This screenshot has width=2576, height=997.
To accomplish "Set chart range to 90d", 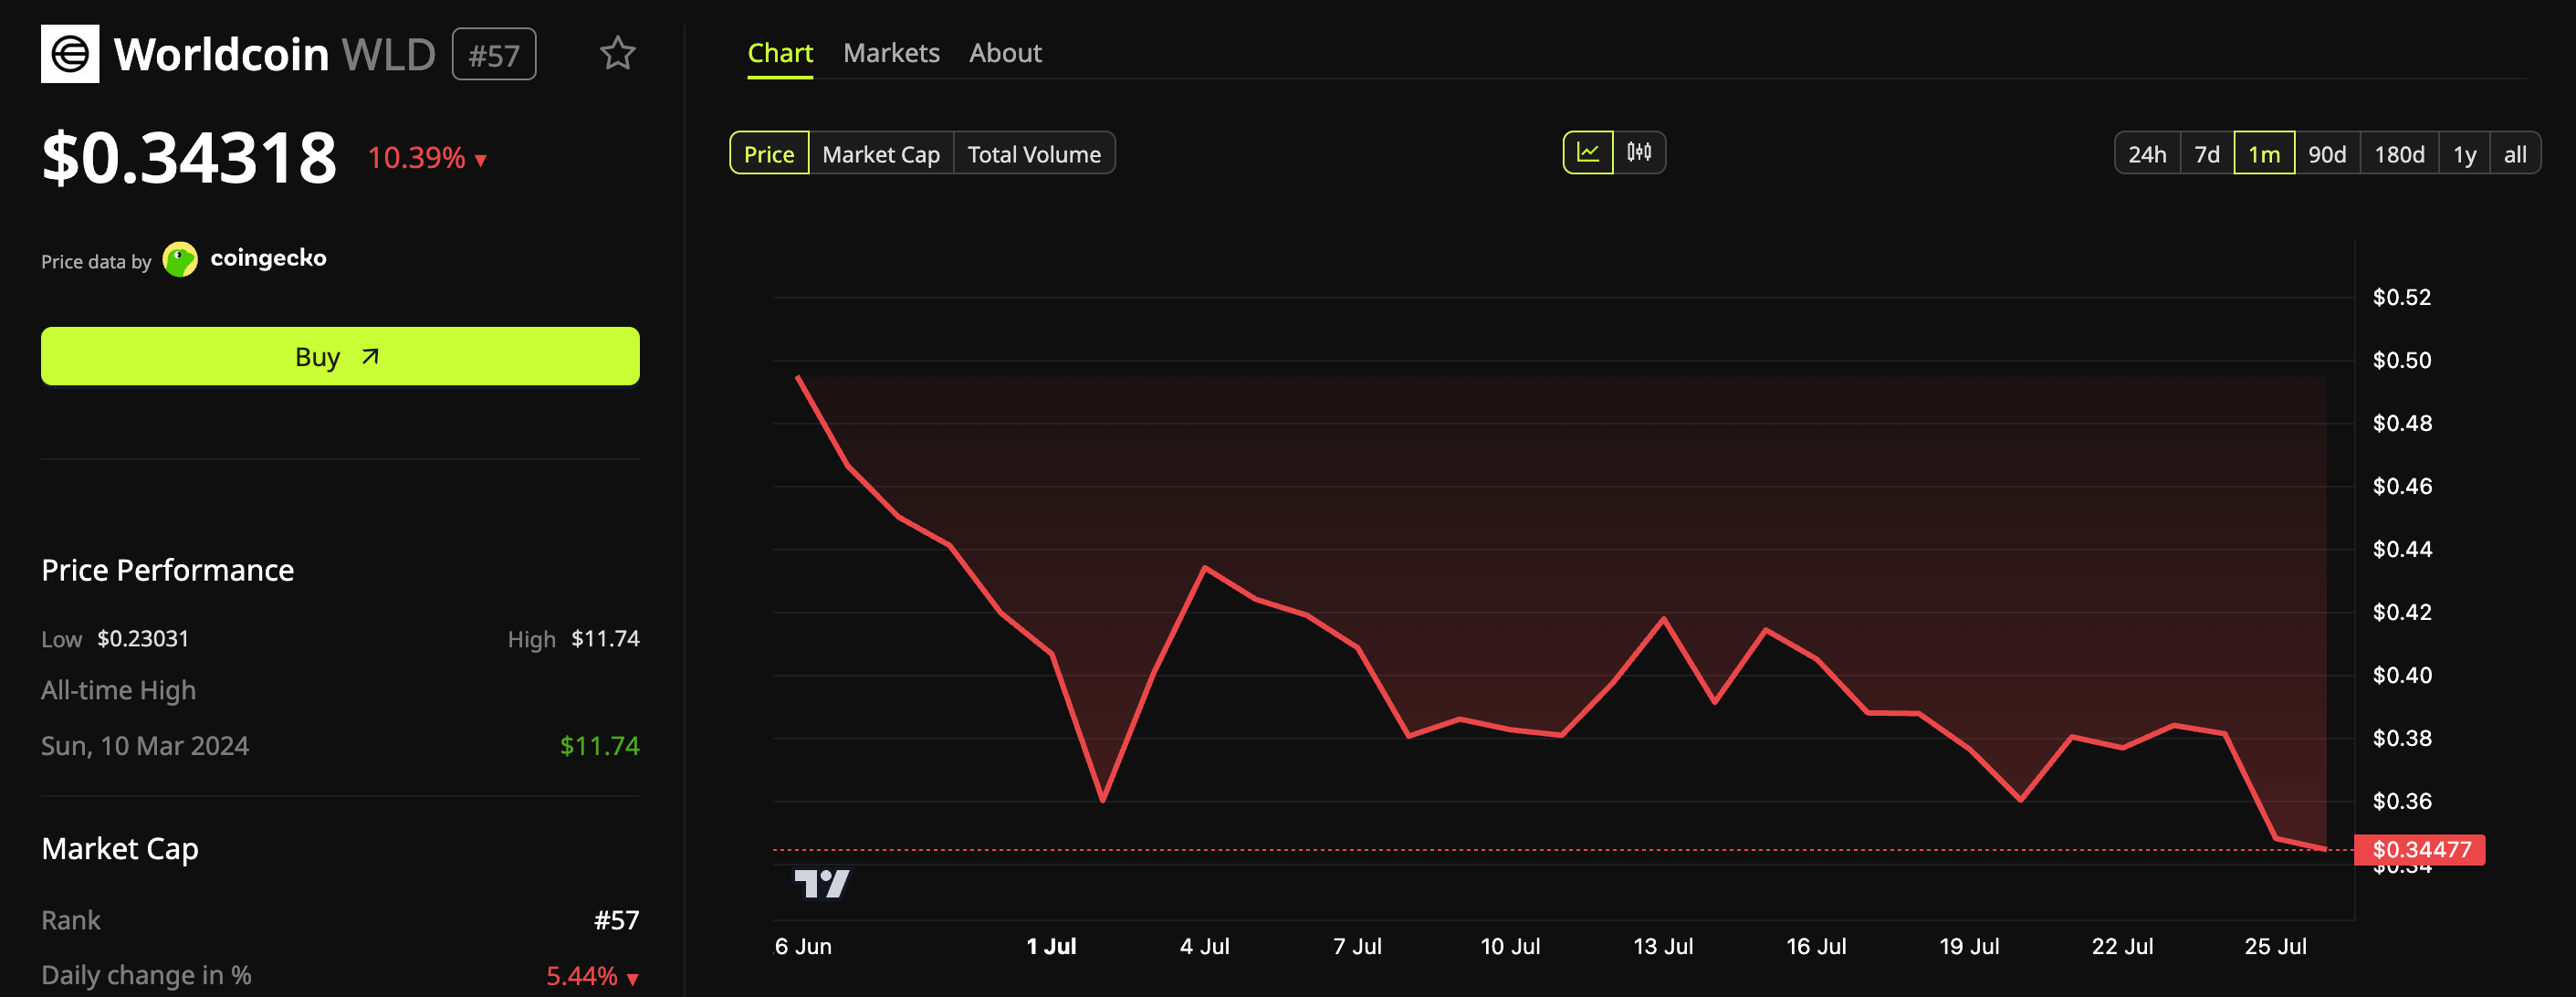I will 2327,154.
